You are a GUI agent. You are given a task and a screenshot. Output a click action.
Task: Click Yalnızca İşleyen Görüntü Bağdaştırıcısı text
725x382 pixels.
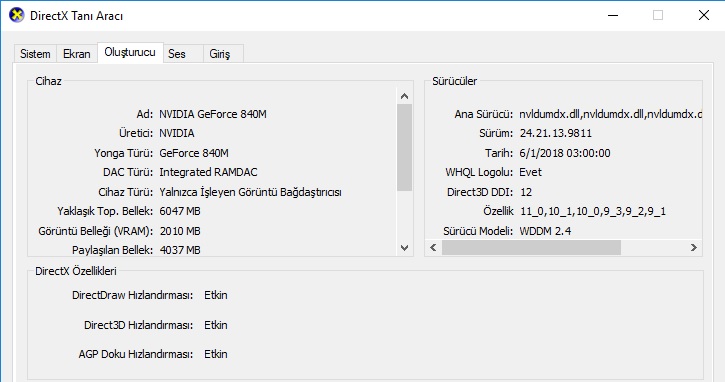[x=250, y=192]
